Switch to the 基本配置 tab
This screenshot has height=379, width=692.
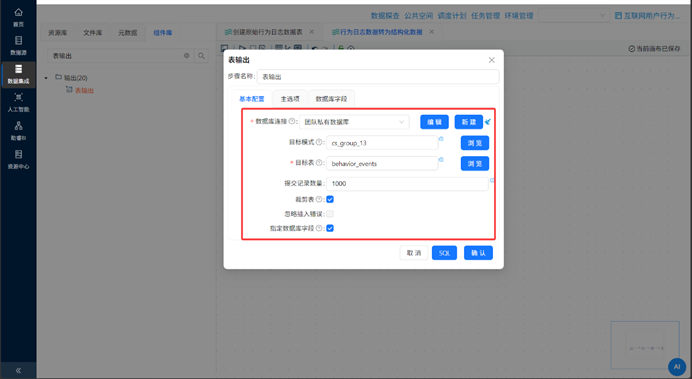(x=252, y=99)
